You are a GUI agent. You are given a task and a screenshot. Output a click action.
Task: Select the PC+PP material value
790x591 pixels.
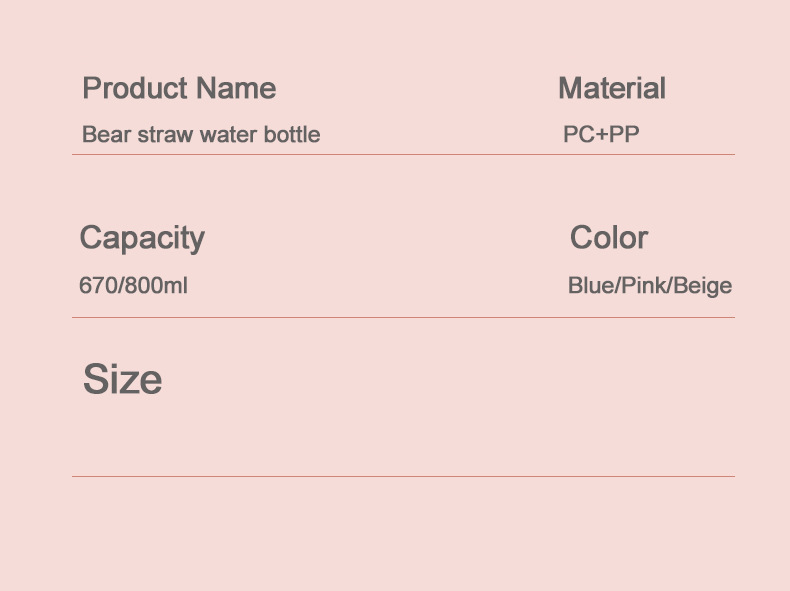tap(600, 134)
